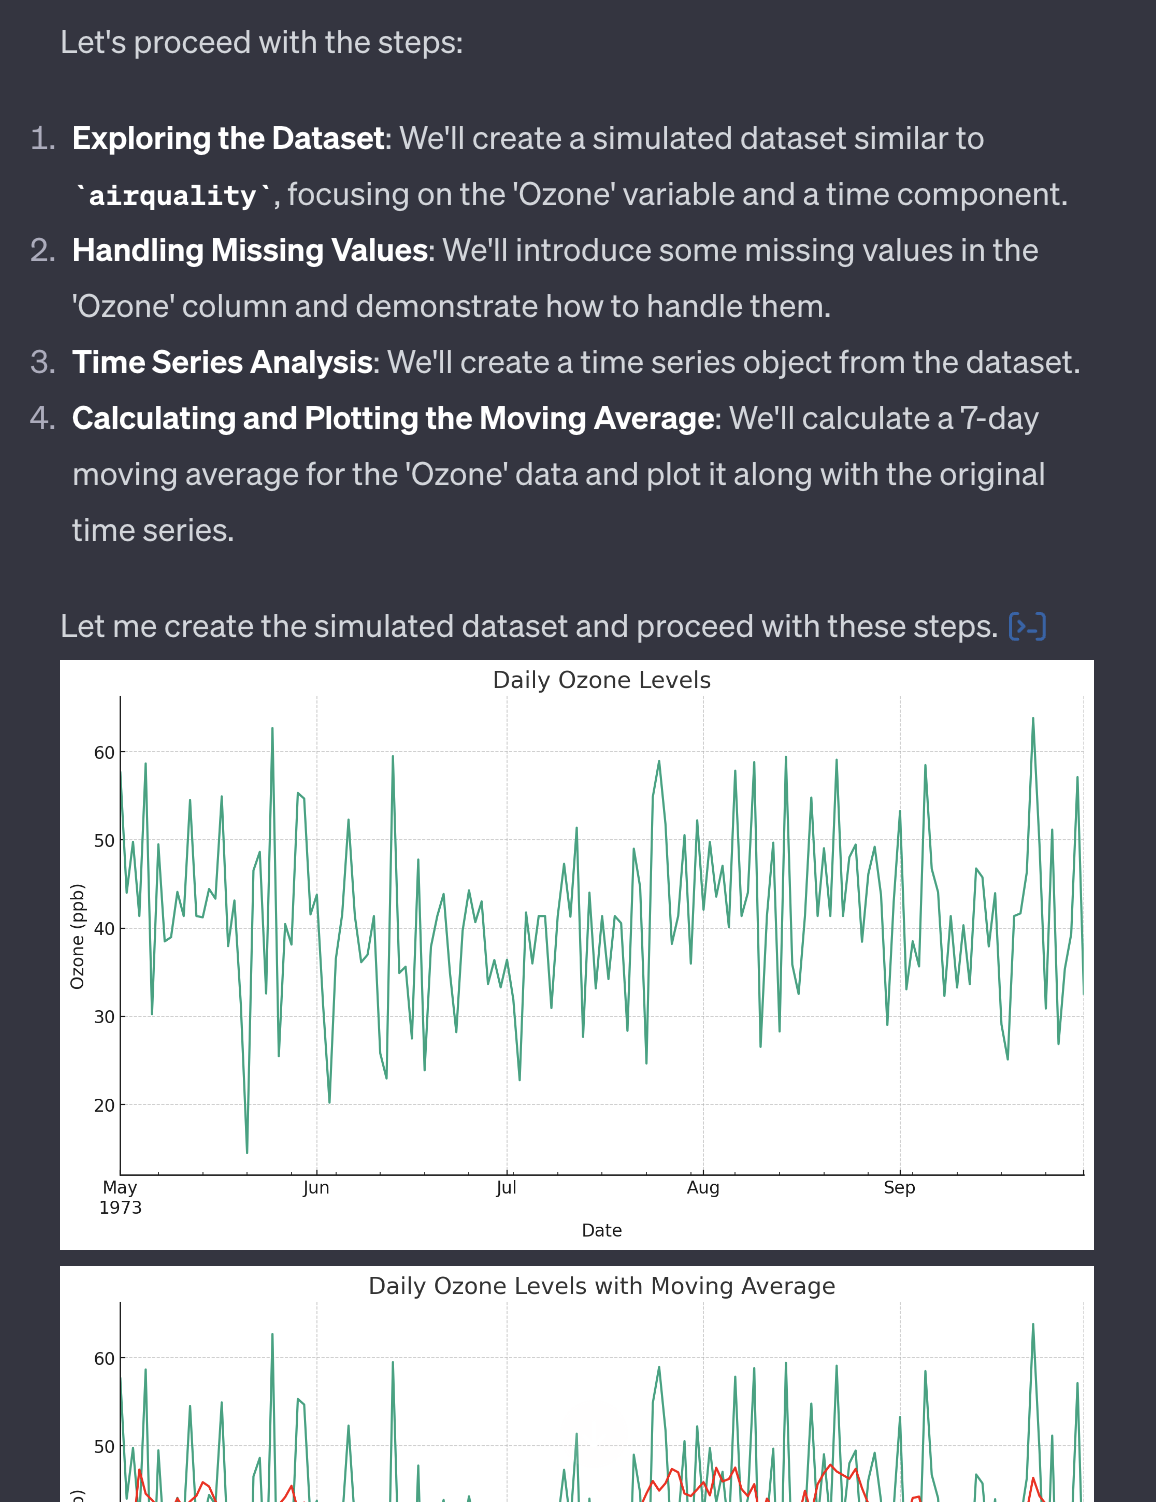Click the 'May 1973' x-axis label
Screen dimensions: 1156x1502
click(120, 1197)
